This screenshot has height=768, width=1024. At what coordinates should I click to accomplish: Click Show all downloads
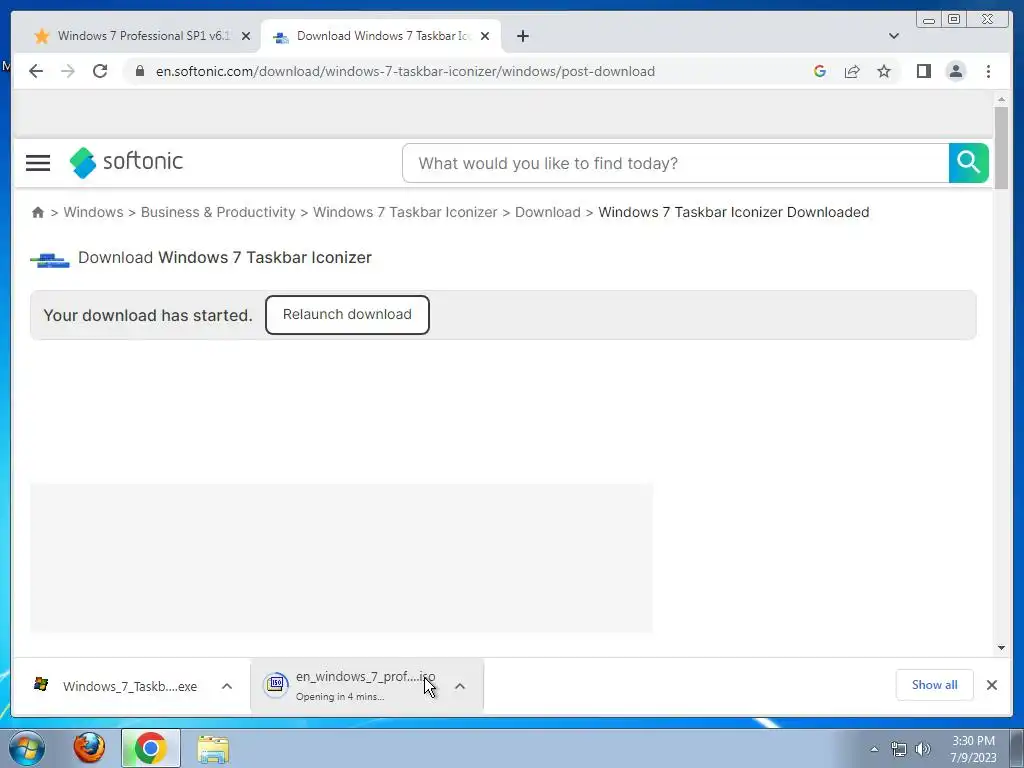(x=935, y=684)
